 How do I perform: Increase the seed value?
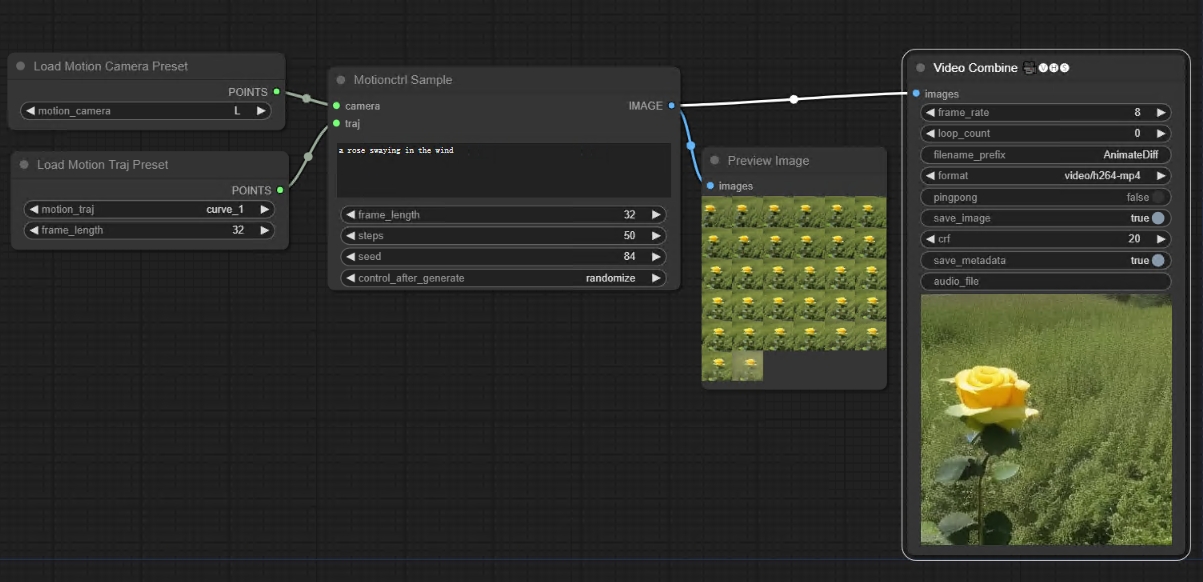click(x=656, y=257)
